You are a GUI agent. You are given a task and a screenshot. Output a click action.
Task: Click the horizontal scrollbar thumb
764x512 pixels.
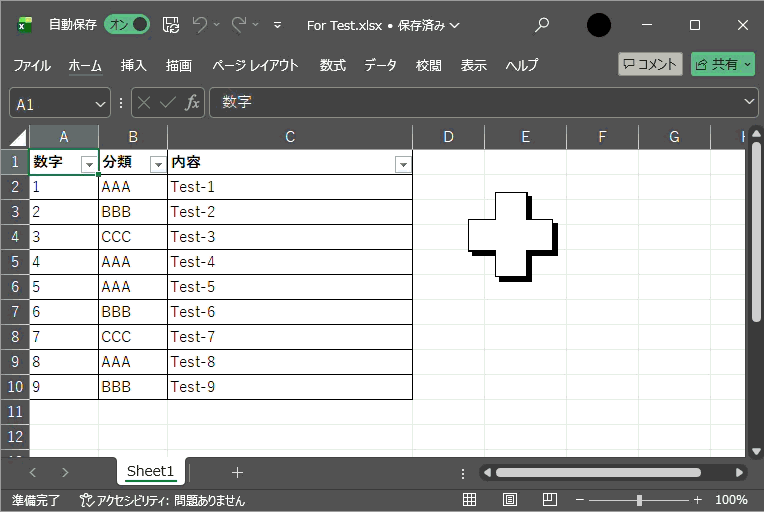(x=598, y=473)
